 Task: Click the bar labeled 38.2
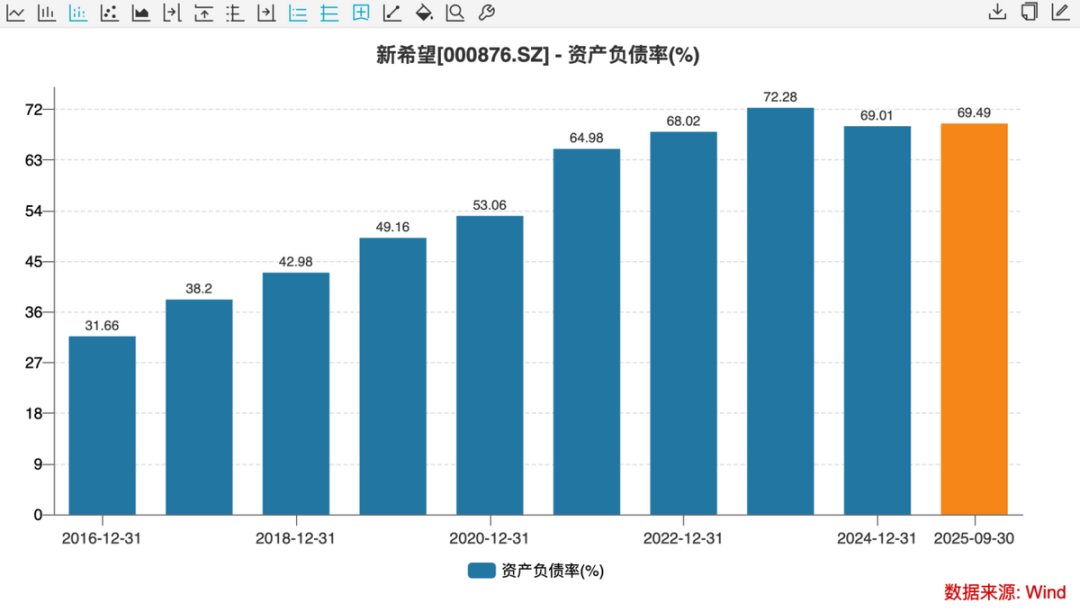coord(199,408)
